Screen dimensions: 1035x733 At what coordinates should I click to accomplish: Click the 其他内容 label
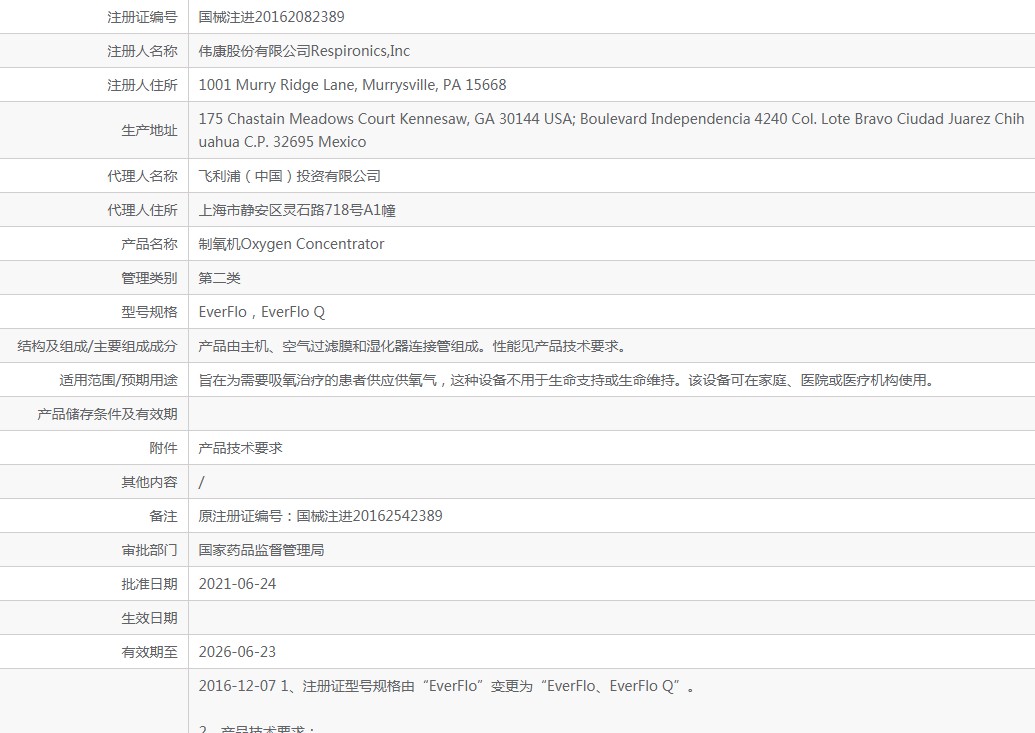tap(150, 482)
